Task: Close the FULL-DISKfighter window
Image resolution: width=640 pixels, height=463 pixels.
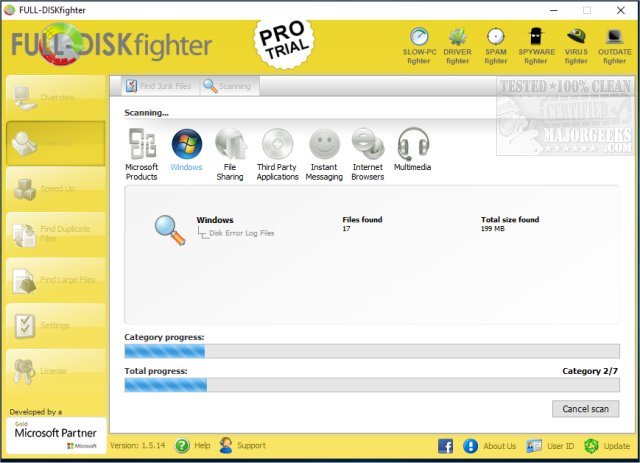Action: click(x=620, y=10)
